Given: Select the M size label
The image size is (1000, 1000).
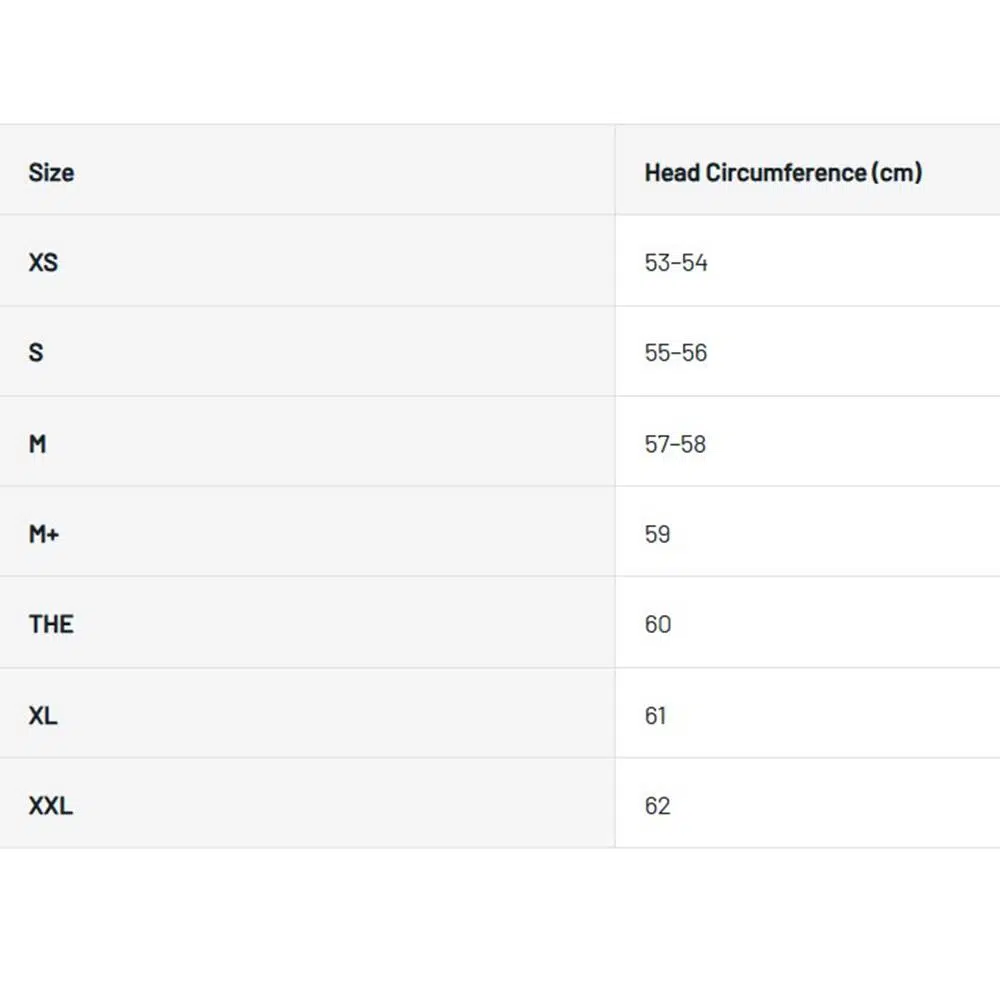Looking at the screenshot, I should pyautogui.click(x=37, y=443).
